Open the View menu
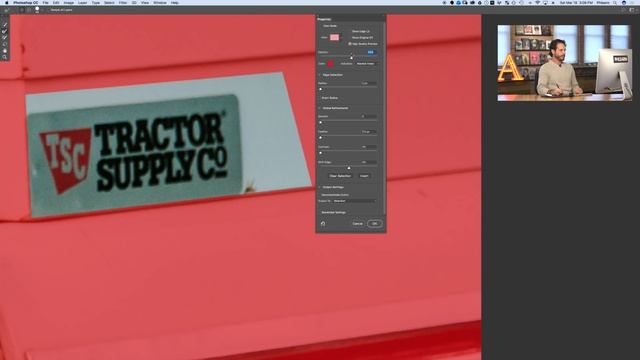This screenshot has width=640, height=360. [145, 2]
